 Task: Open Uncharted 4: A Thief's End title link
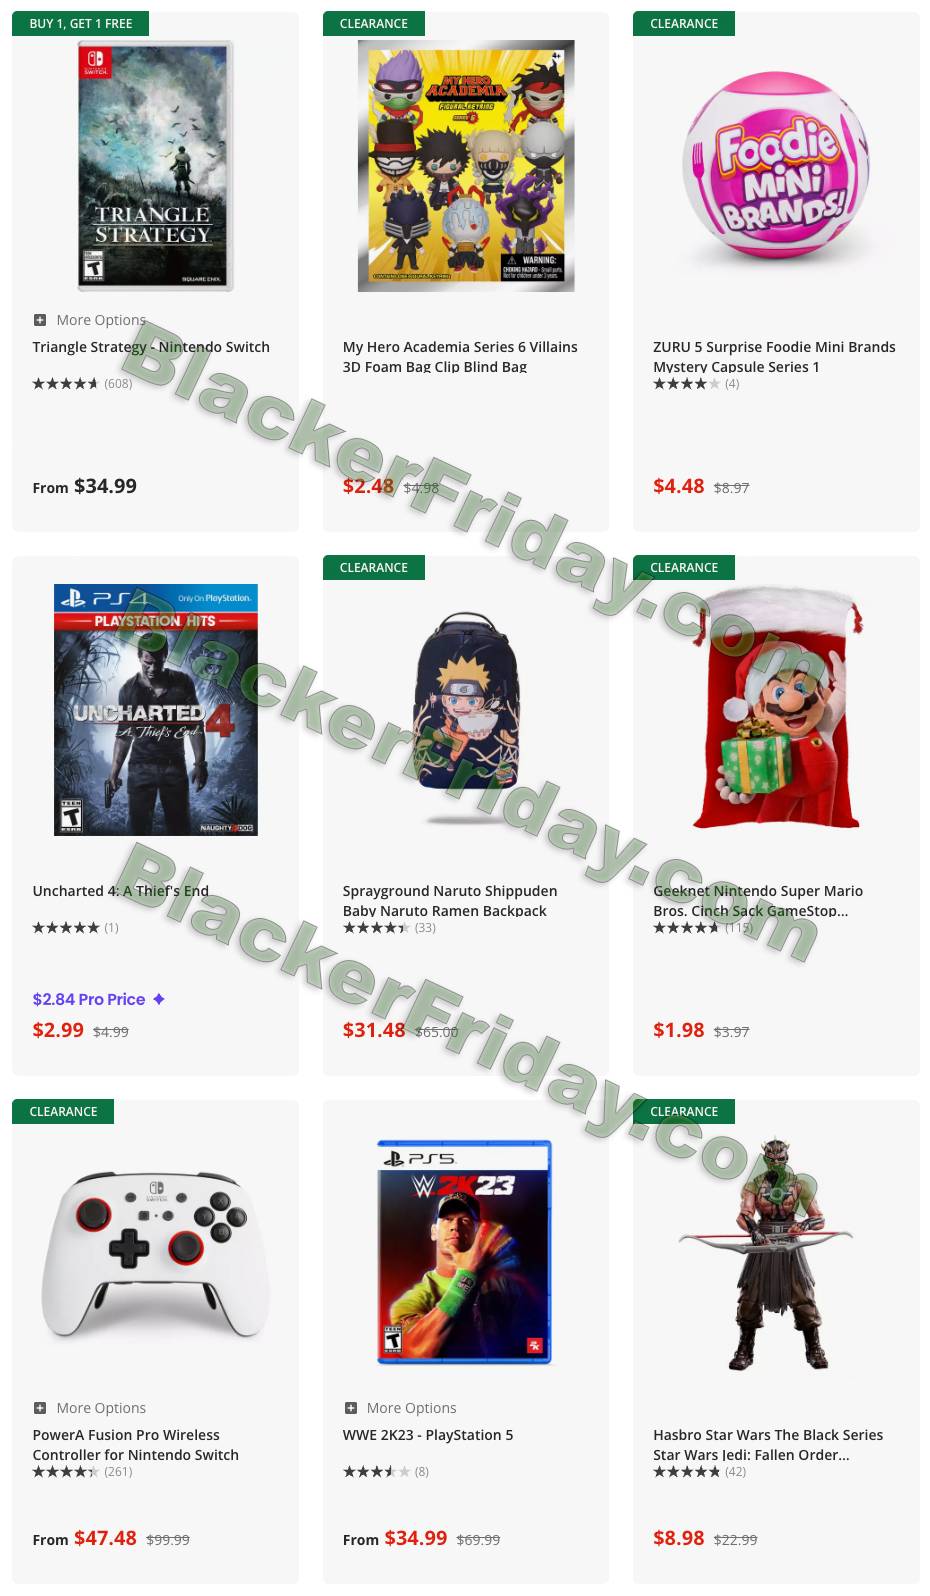121,891
